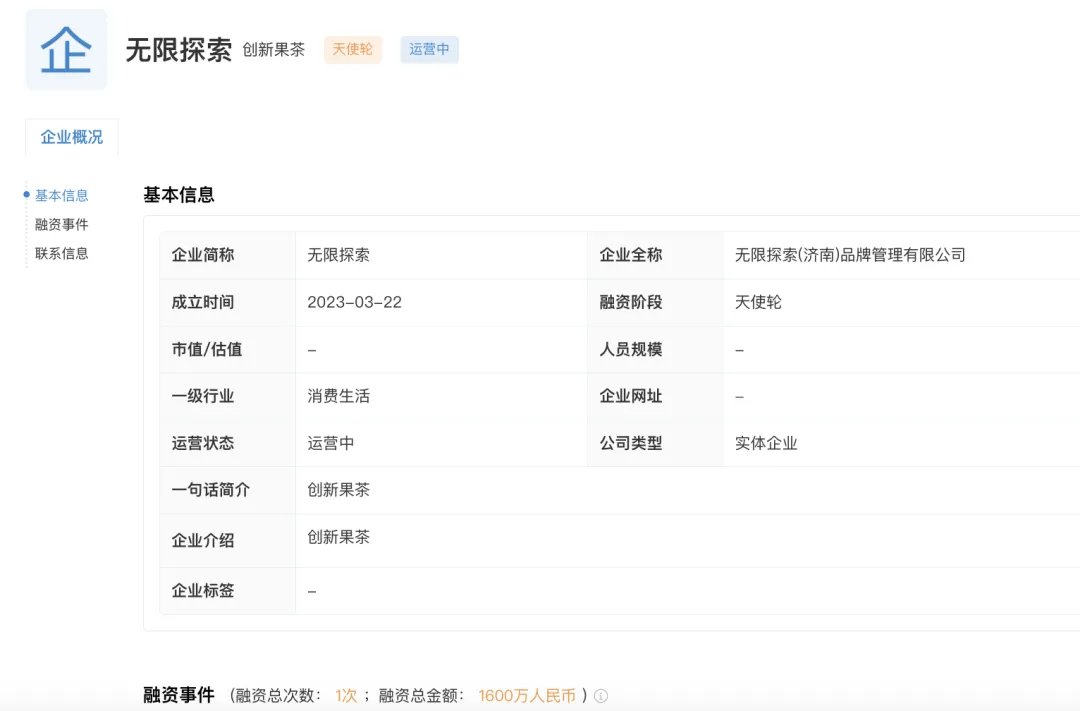Go to 联系信息 in the side navigation
Image resolution: width=1080 pixels, height=711 pixels.
[62, 254]
